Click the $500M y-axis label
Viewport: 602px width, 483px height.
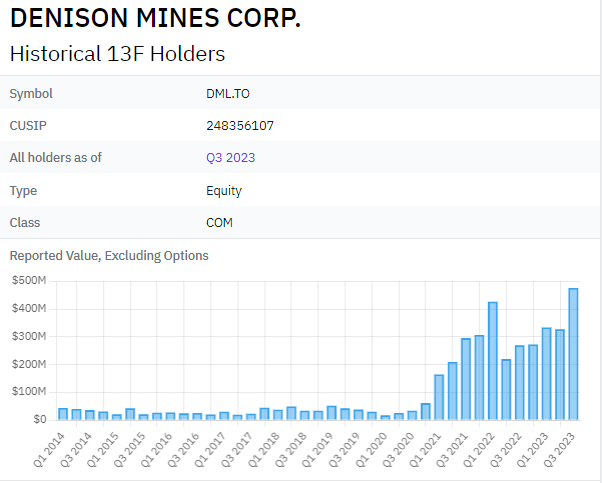click(x=27, y=280)
